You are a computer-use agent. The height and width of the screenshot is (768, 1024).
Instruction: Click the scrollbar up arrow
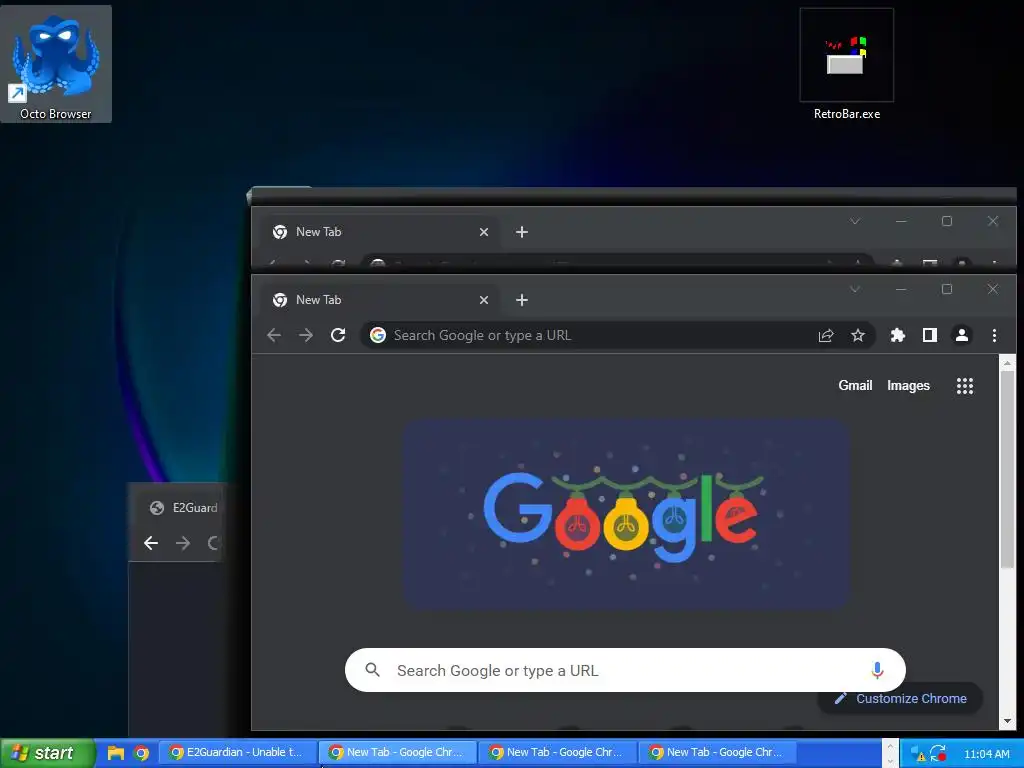[1006, 362]
